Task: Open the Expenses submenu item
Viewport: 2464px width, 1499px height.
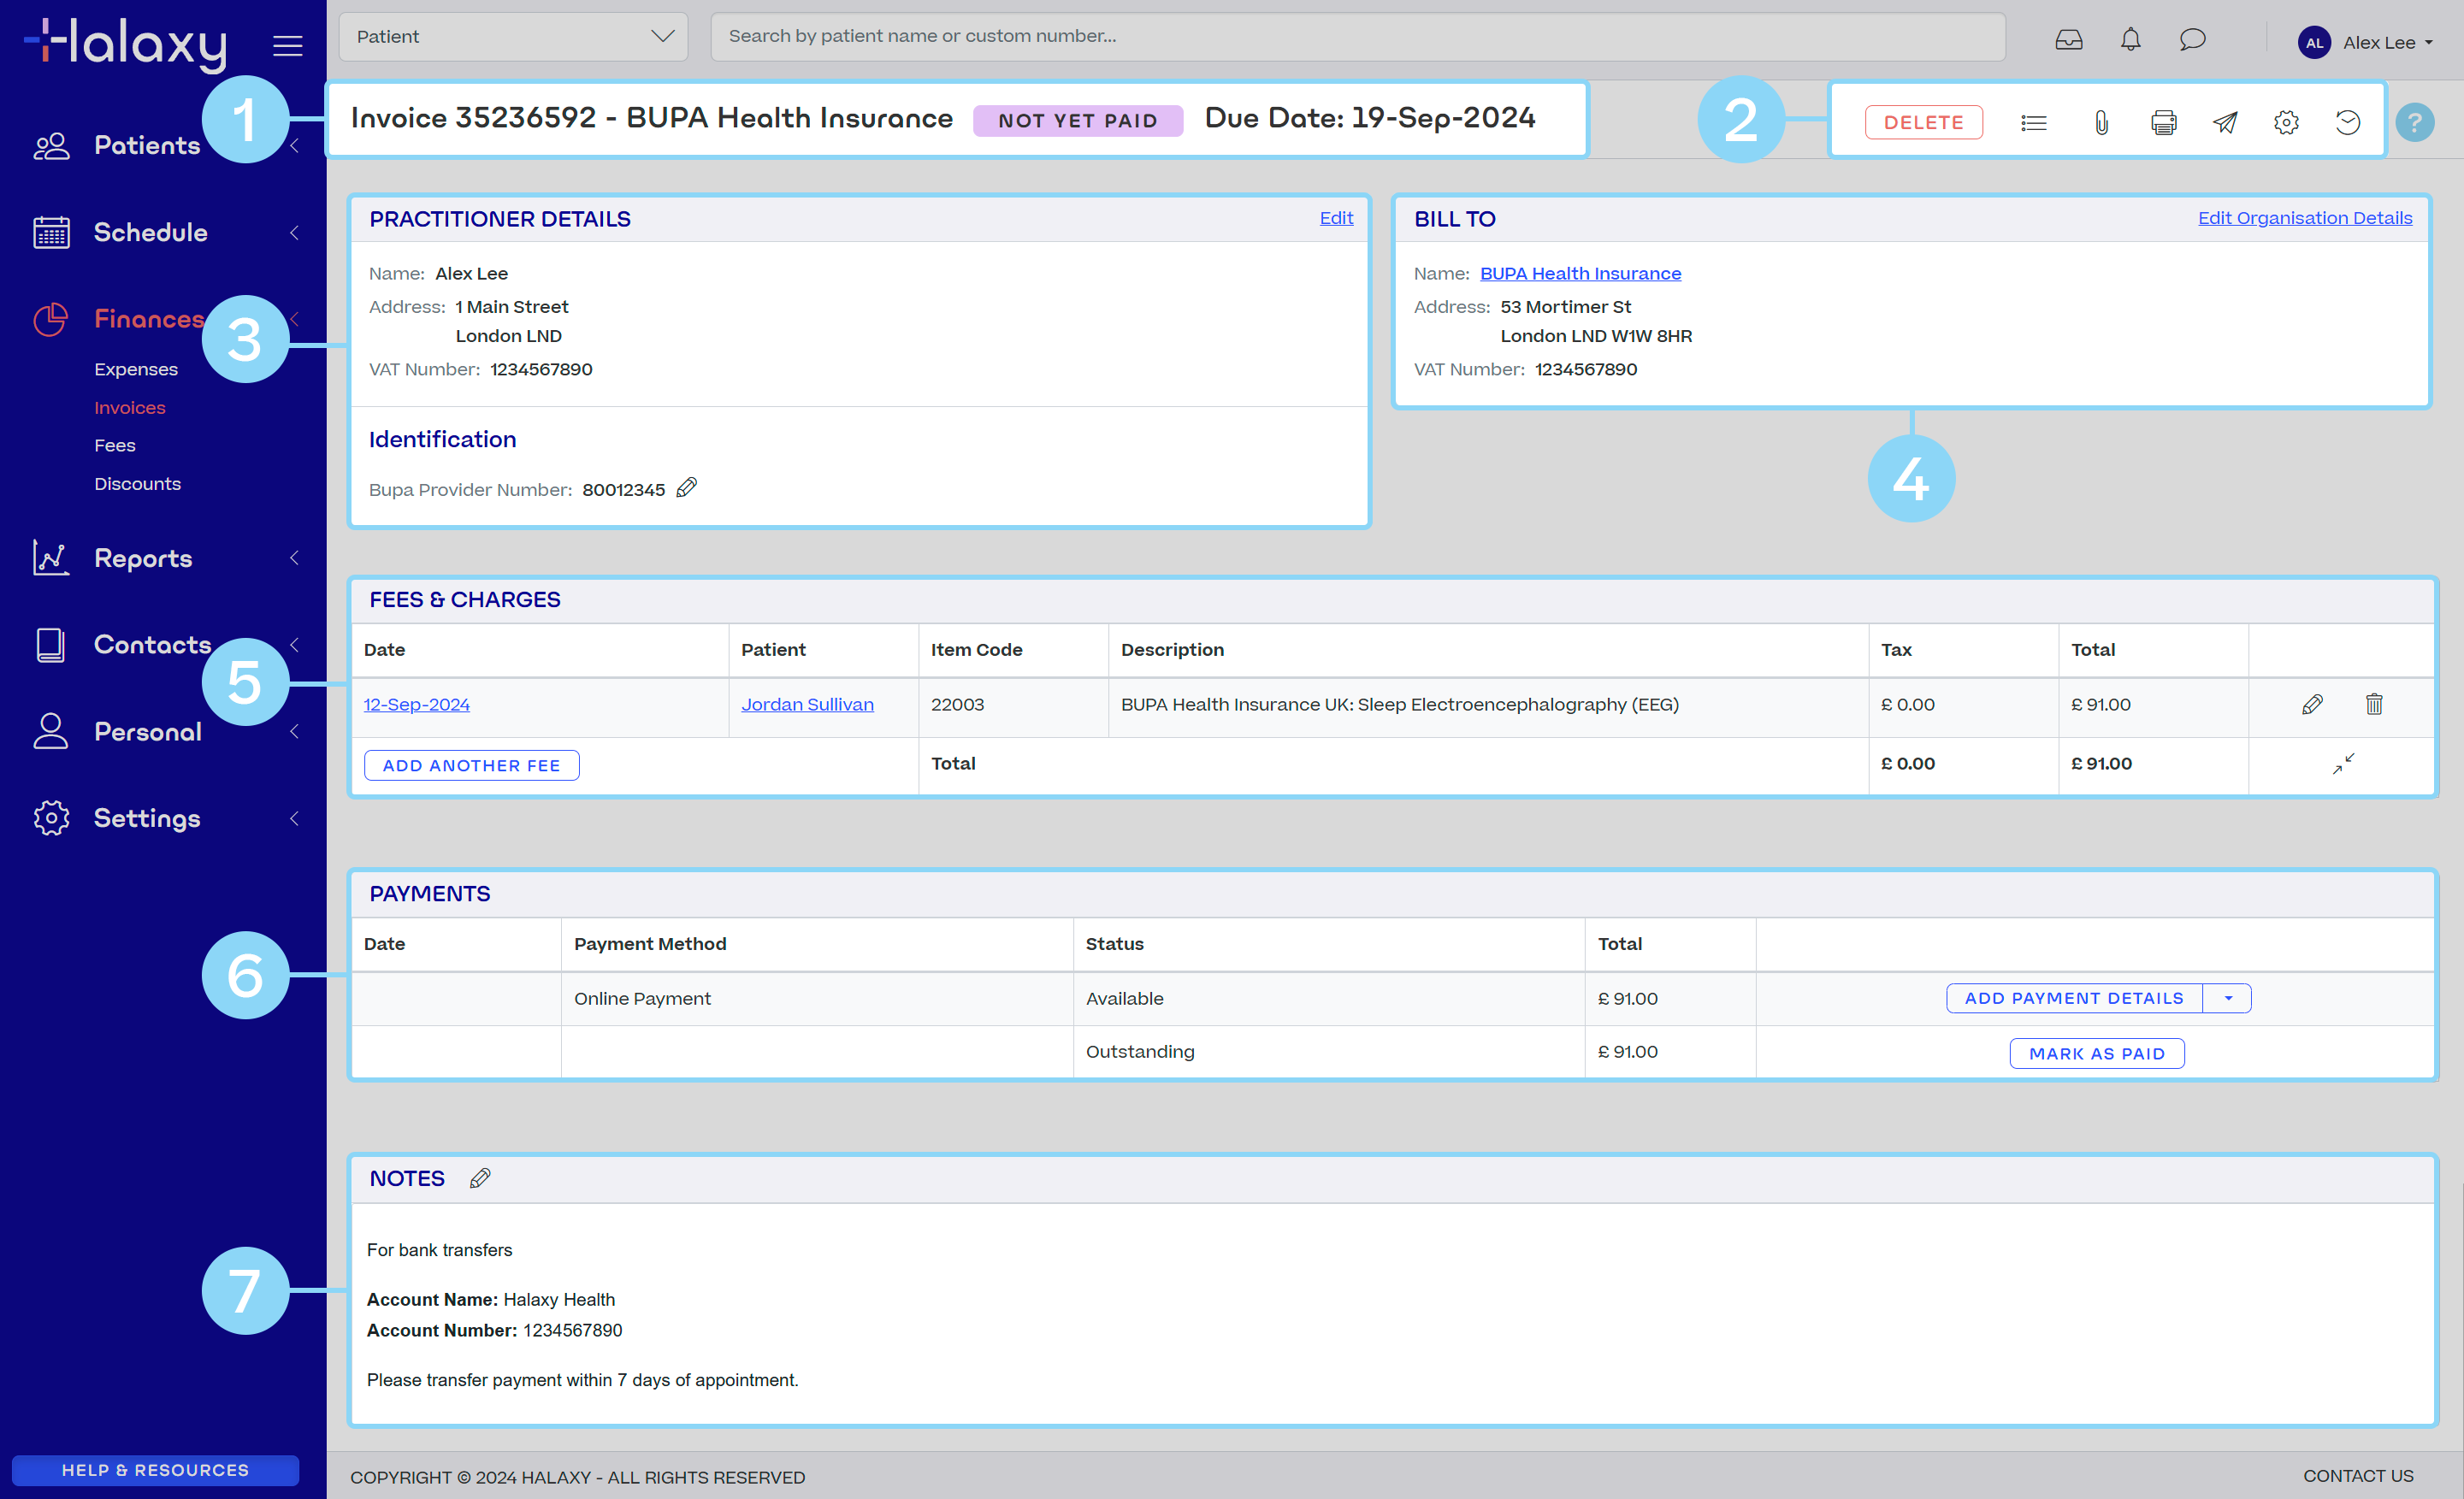Action: pos(136,369)
